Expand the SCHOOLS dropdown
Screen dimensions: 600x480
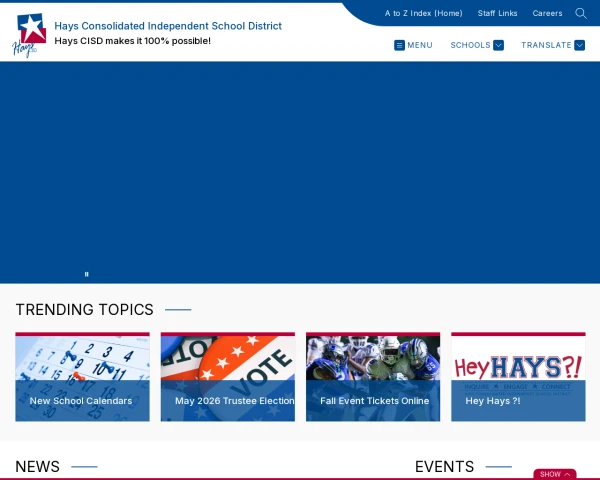tap(477, 45)
